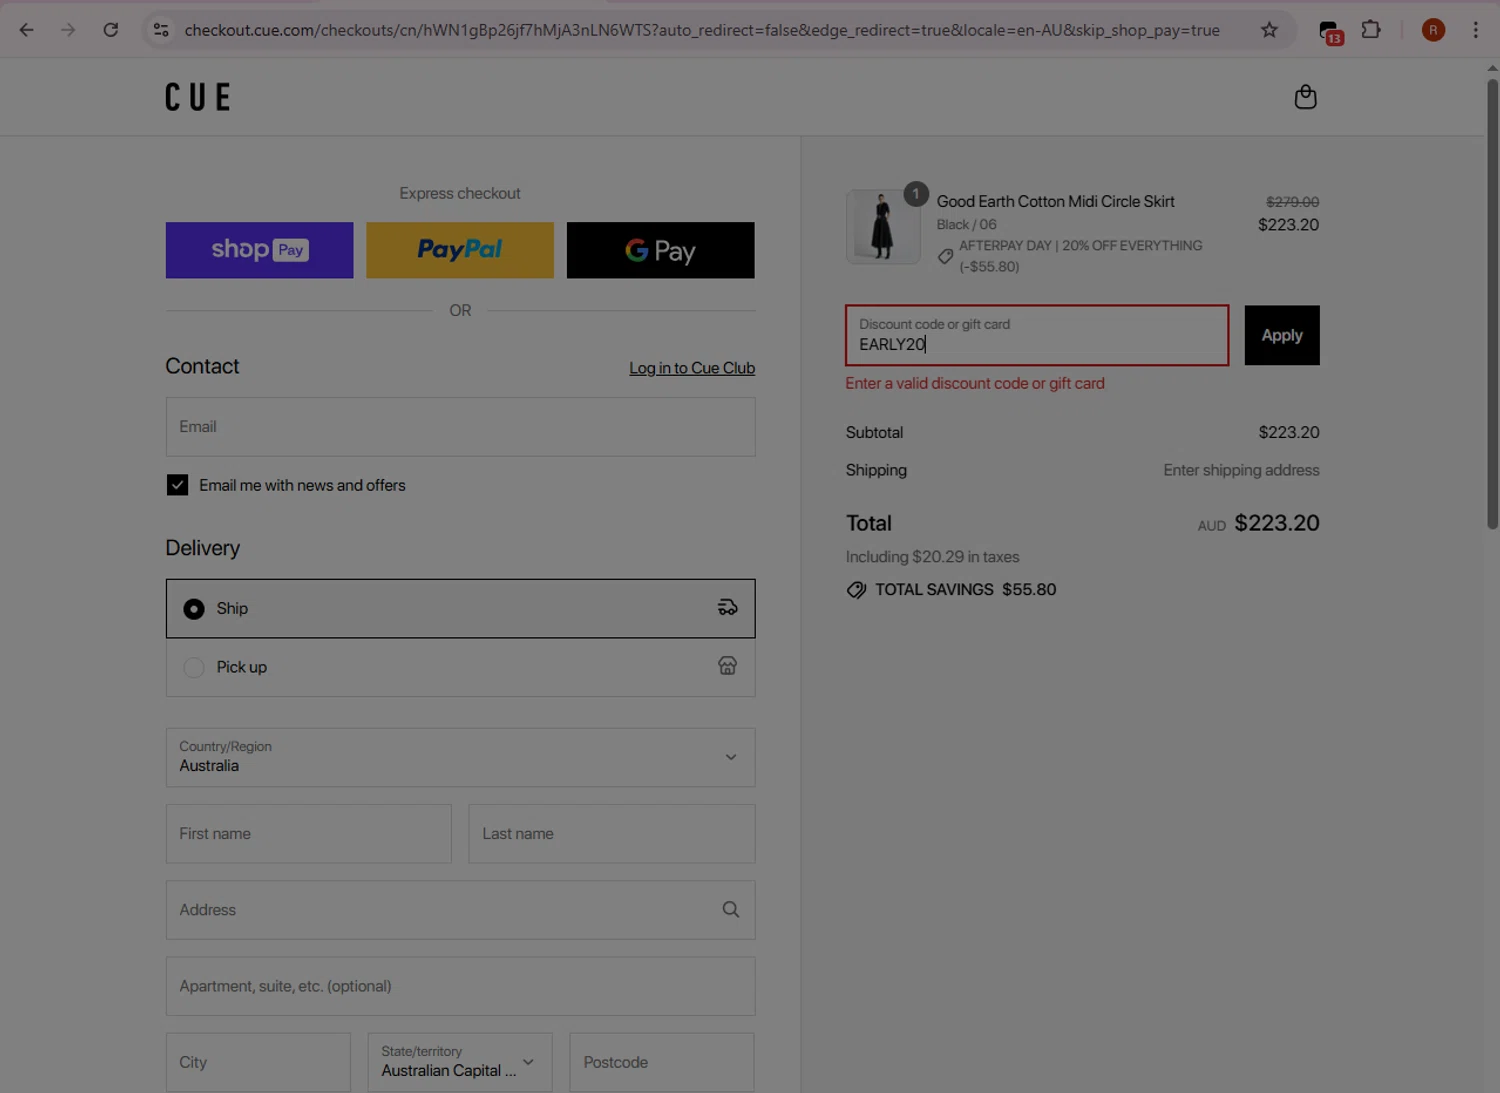Open the Chrome profile avatar R
The image size is (1500, 1093).
(1433, 30)
